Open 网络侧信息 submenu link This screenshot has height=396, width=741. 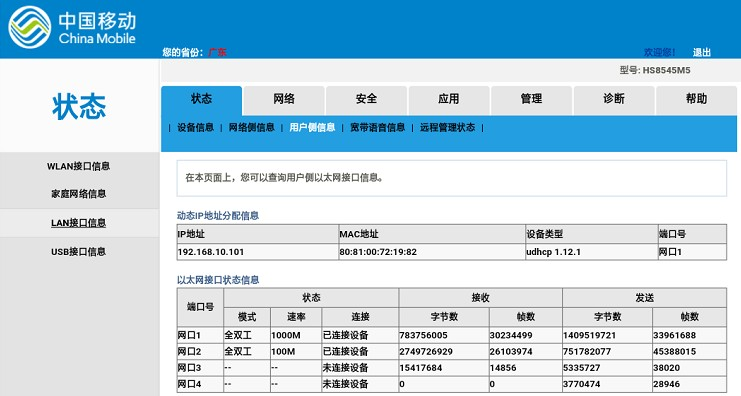click(251, 128)
